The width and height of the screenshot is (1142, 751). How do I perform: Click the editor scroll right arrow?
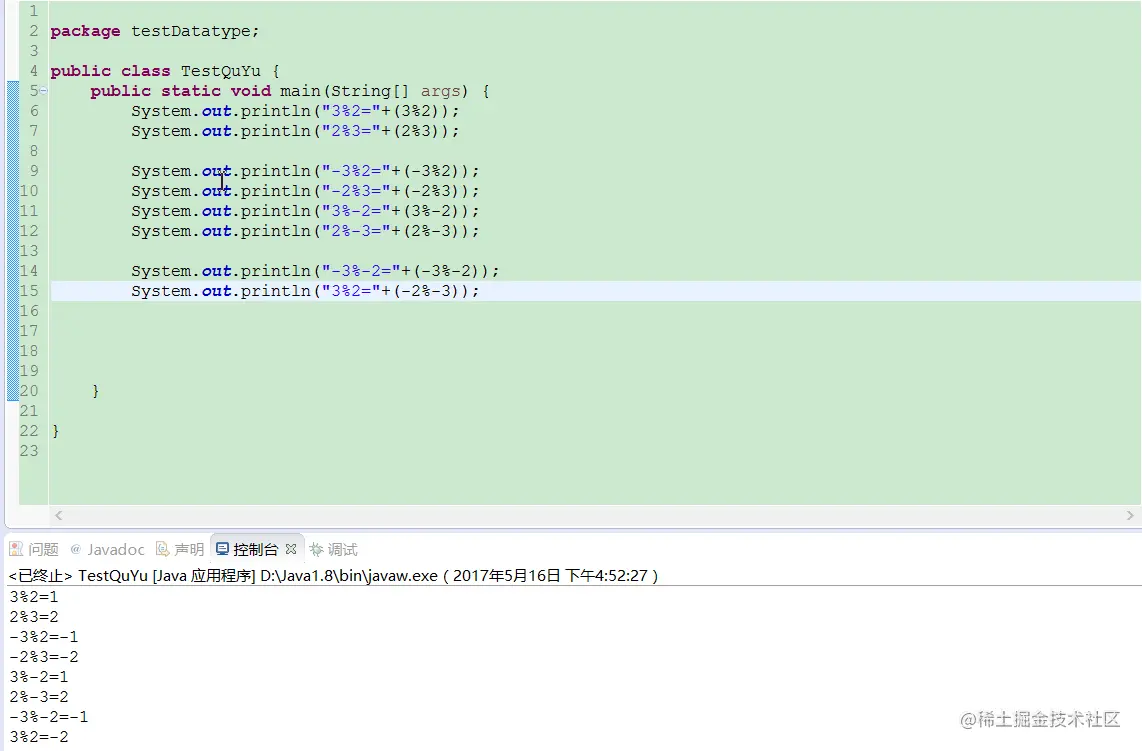point(1130,516)
